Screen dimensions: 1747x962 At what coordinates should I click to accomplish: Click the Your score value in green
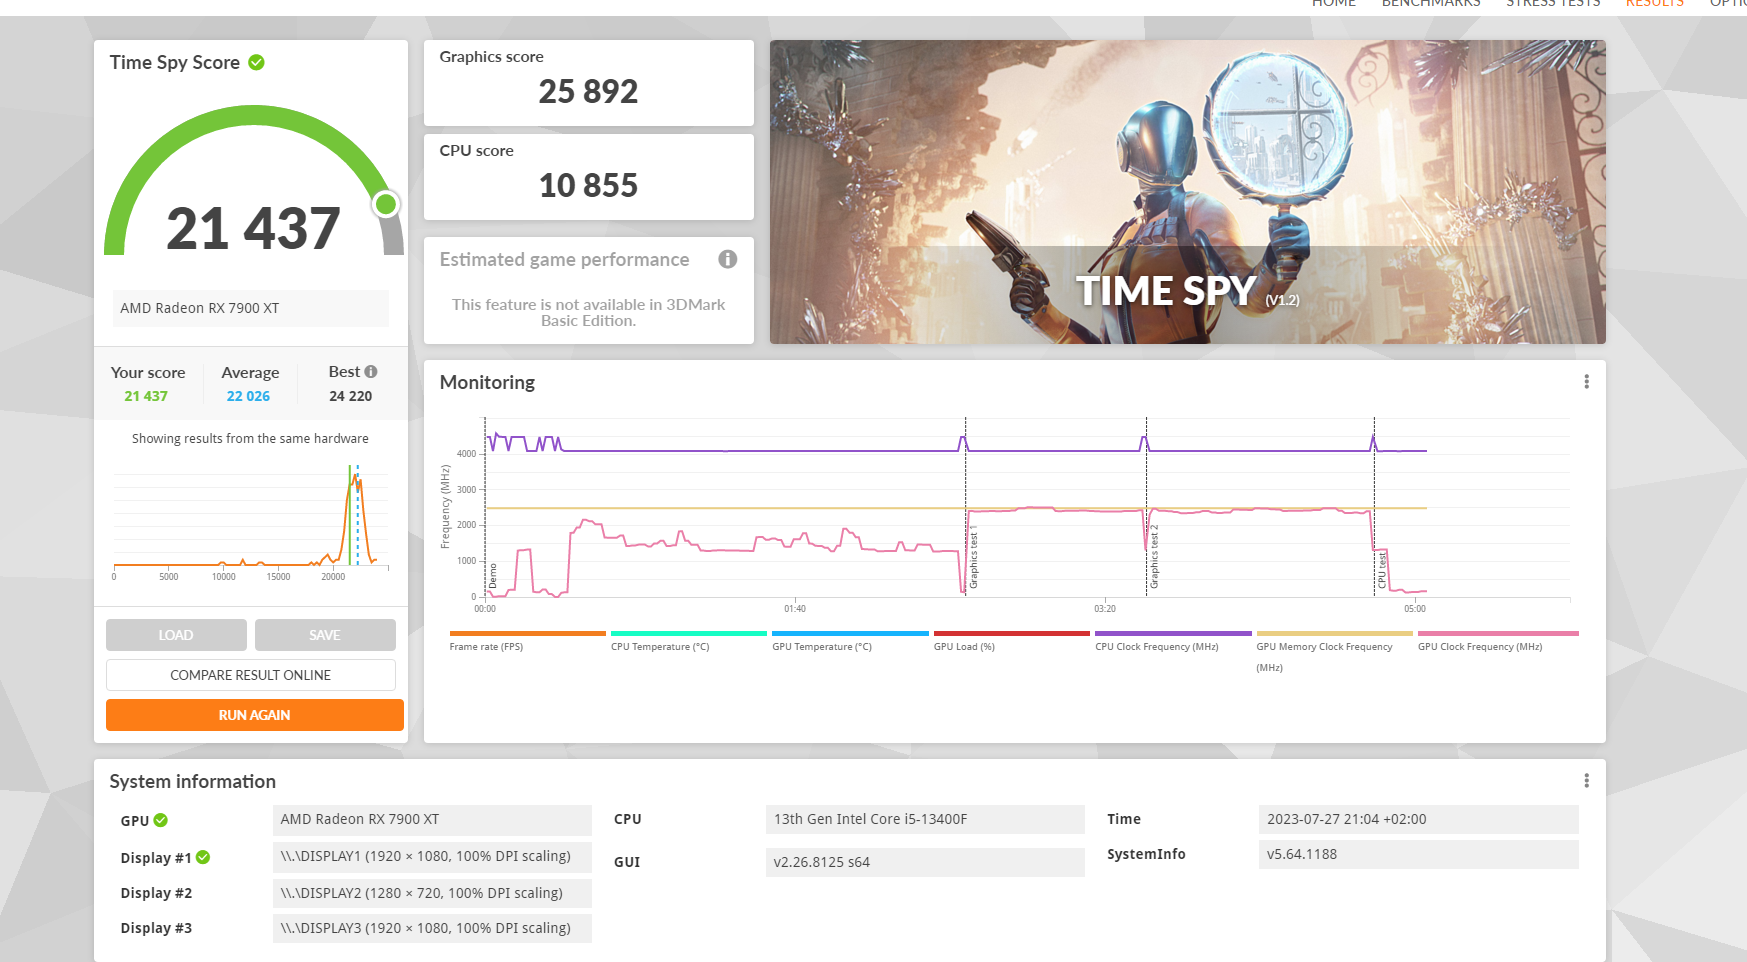pyautogui.click(x=146, y=396)
